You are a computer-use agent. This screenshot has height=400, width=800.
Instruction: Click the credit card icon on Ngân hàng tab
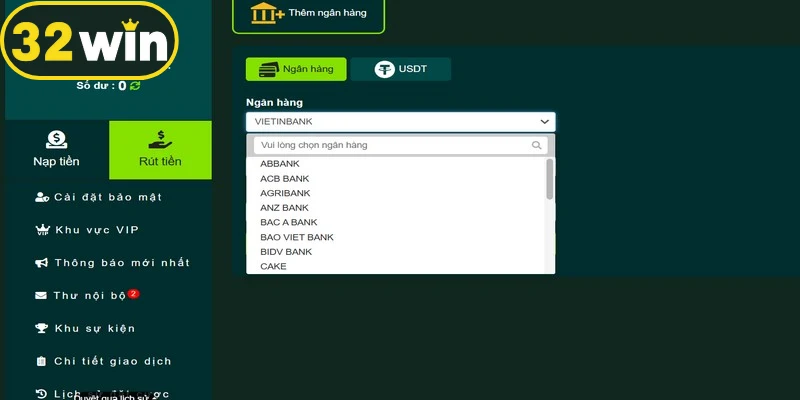[269, 69]
